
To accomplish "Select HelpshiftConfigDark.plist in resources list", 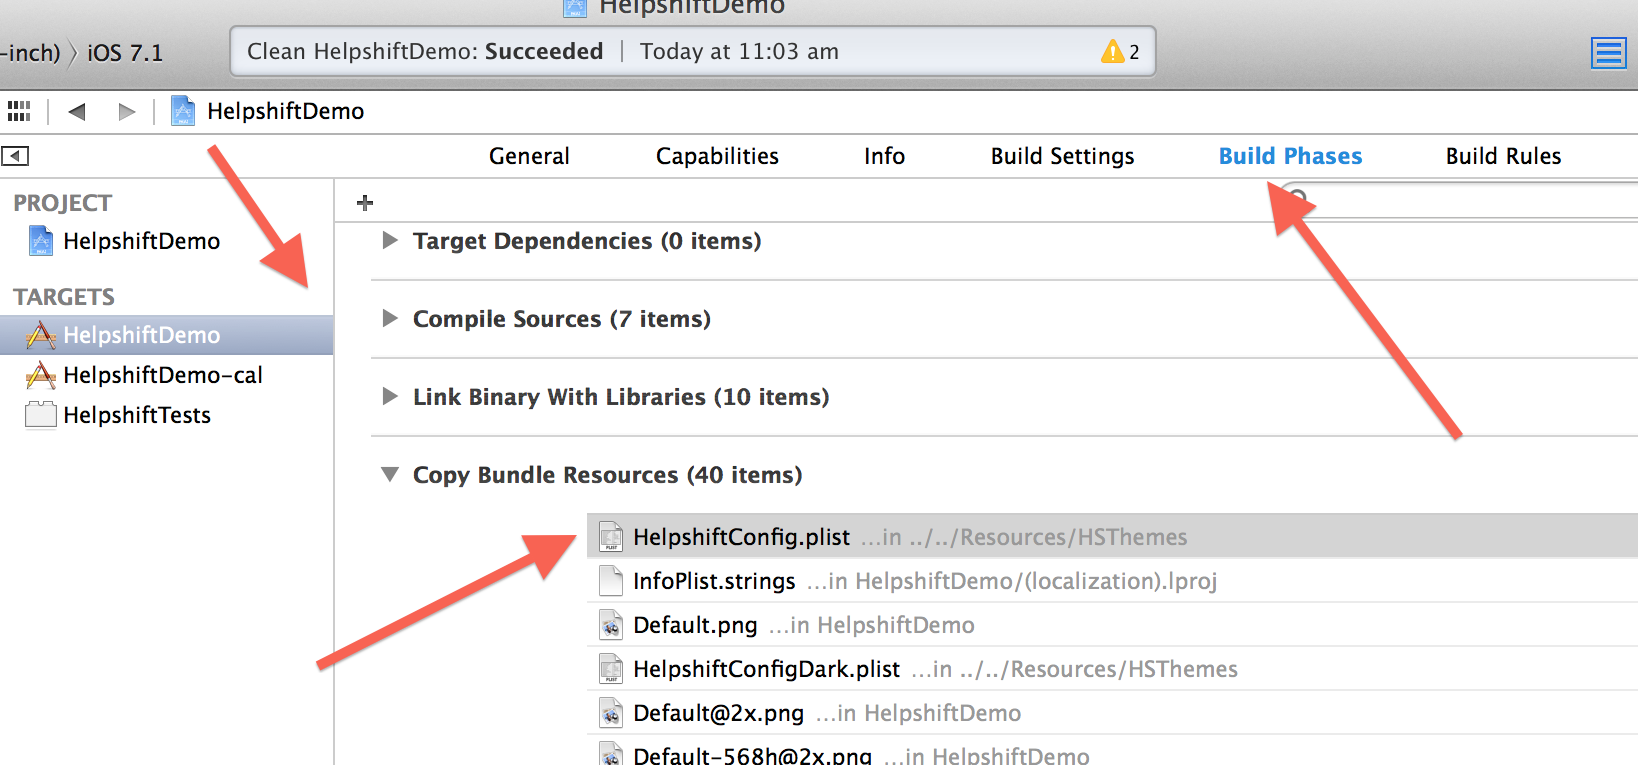I will (x=766, y=669).
